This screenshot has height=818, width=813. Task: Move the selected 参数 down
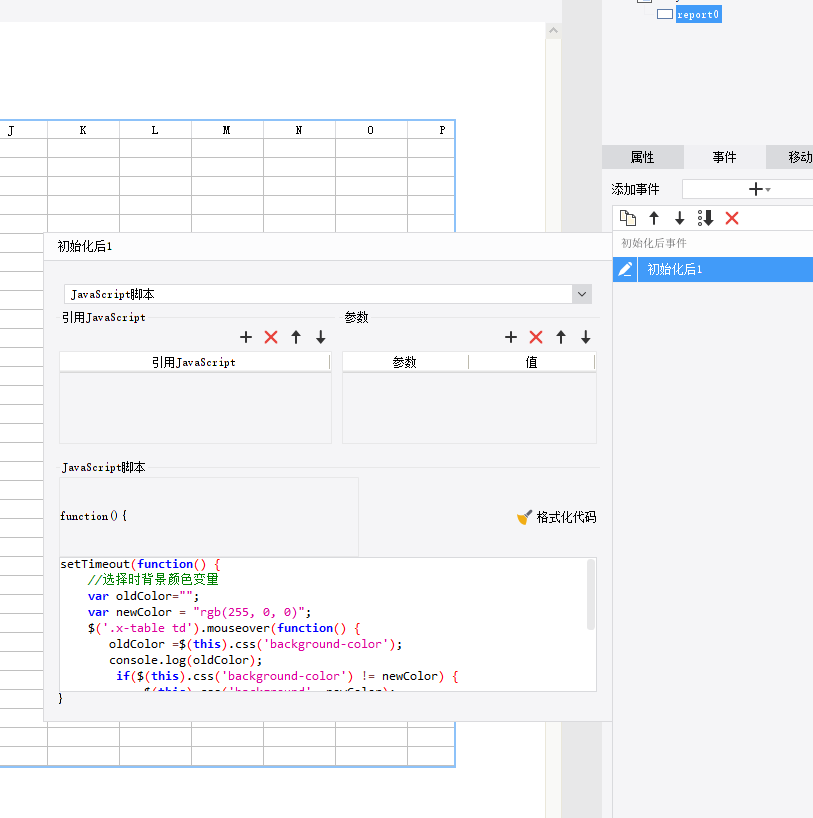pyautogui.click(x=586, y=337)
